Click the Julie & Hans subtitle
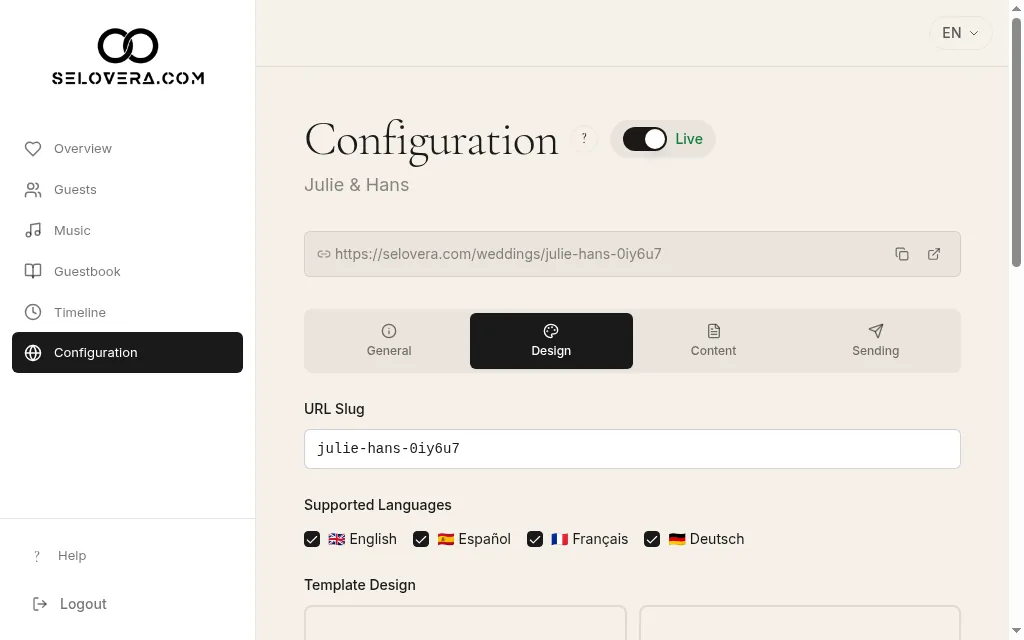Viewport: 1024px width, 640px height. (357, 185)
